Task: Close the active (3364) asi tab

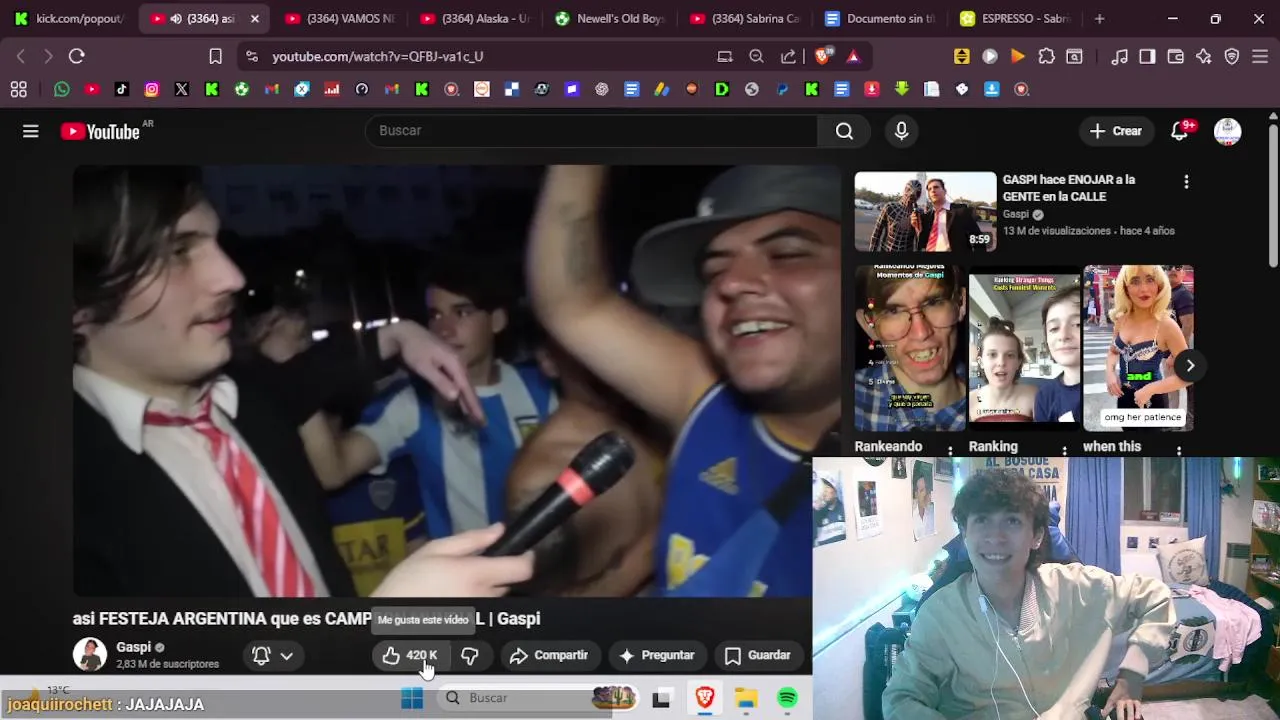Action: (254, 18)
